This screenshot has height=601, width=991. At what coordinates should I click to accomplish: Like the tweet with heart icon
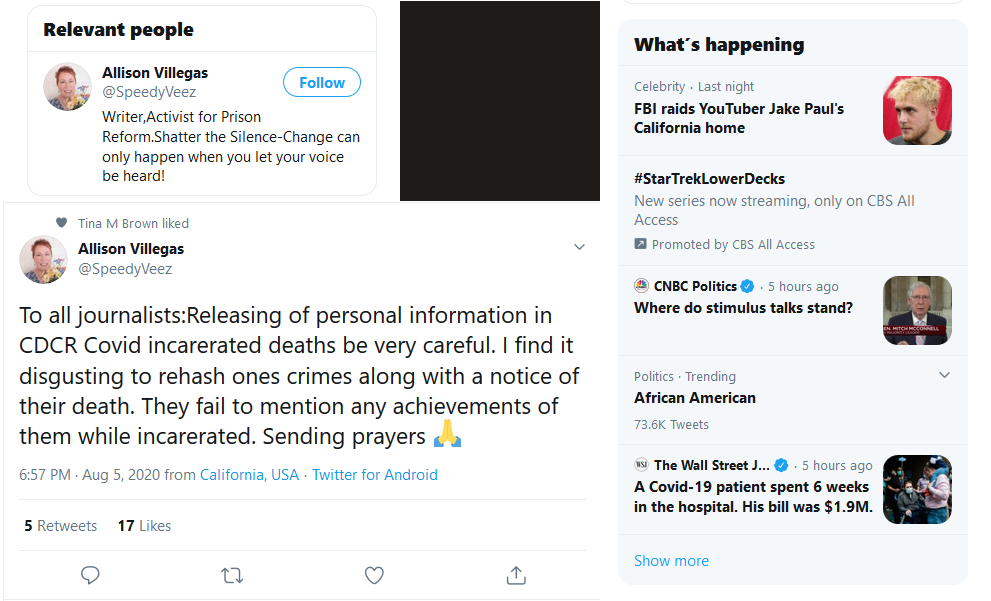coord(374,575)
